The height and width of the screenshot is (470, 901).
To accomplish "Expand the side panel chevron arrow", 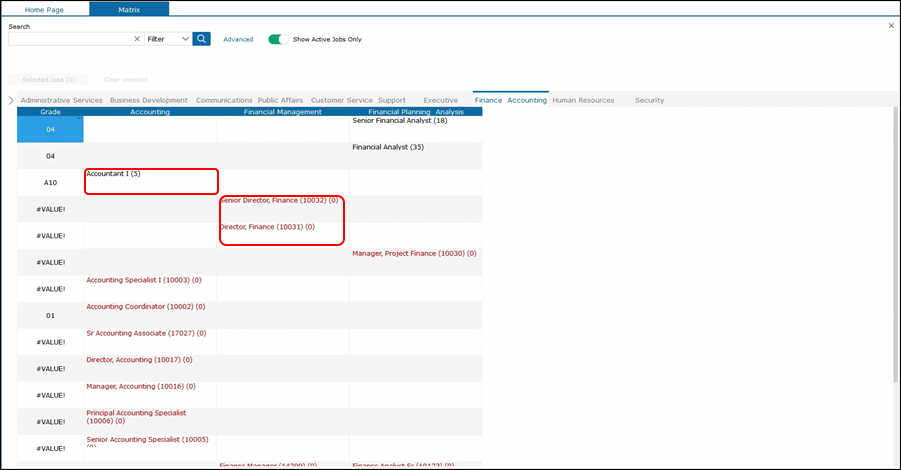I will 11,100.
